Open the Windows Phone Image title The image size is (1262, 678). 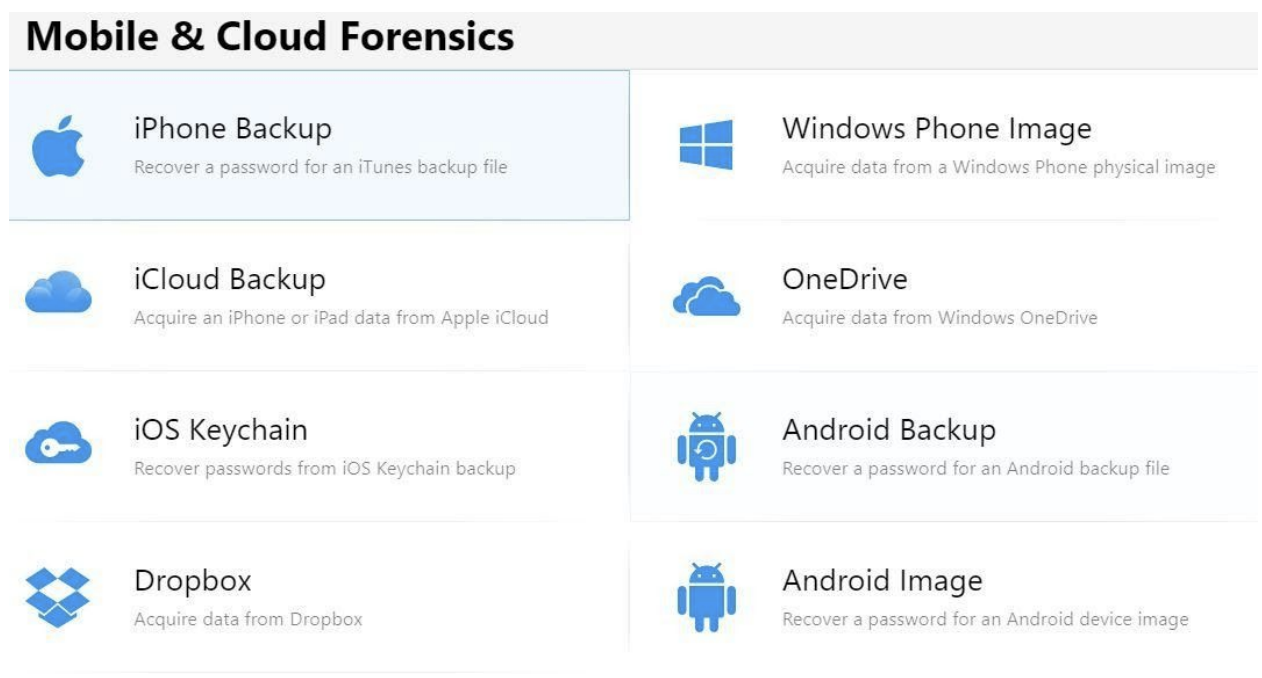coord(936,129)
